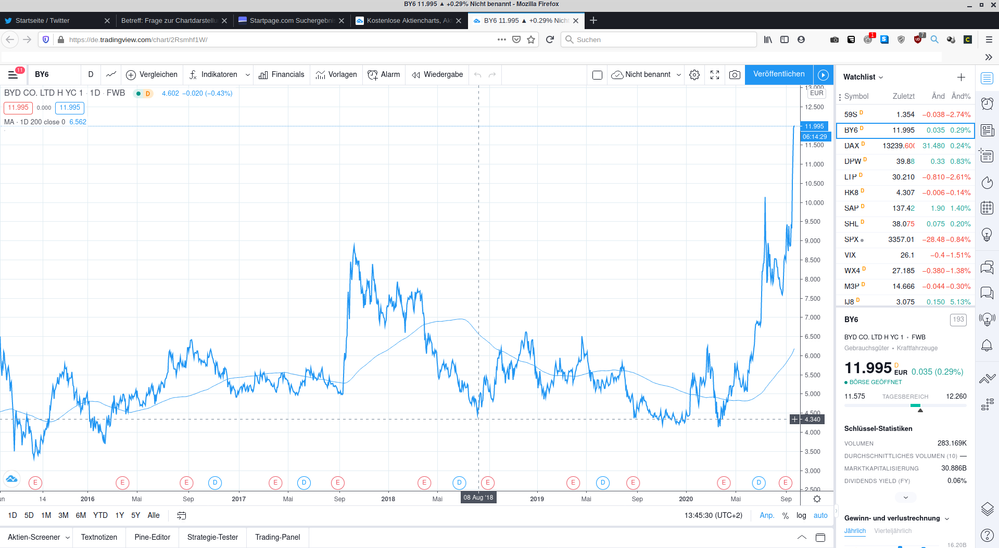This screenshot has height=548, width=999.
Task: Toggle percent scale on price axis
Action: click(x=785, y=516)
